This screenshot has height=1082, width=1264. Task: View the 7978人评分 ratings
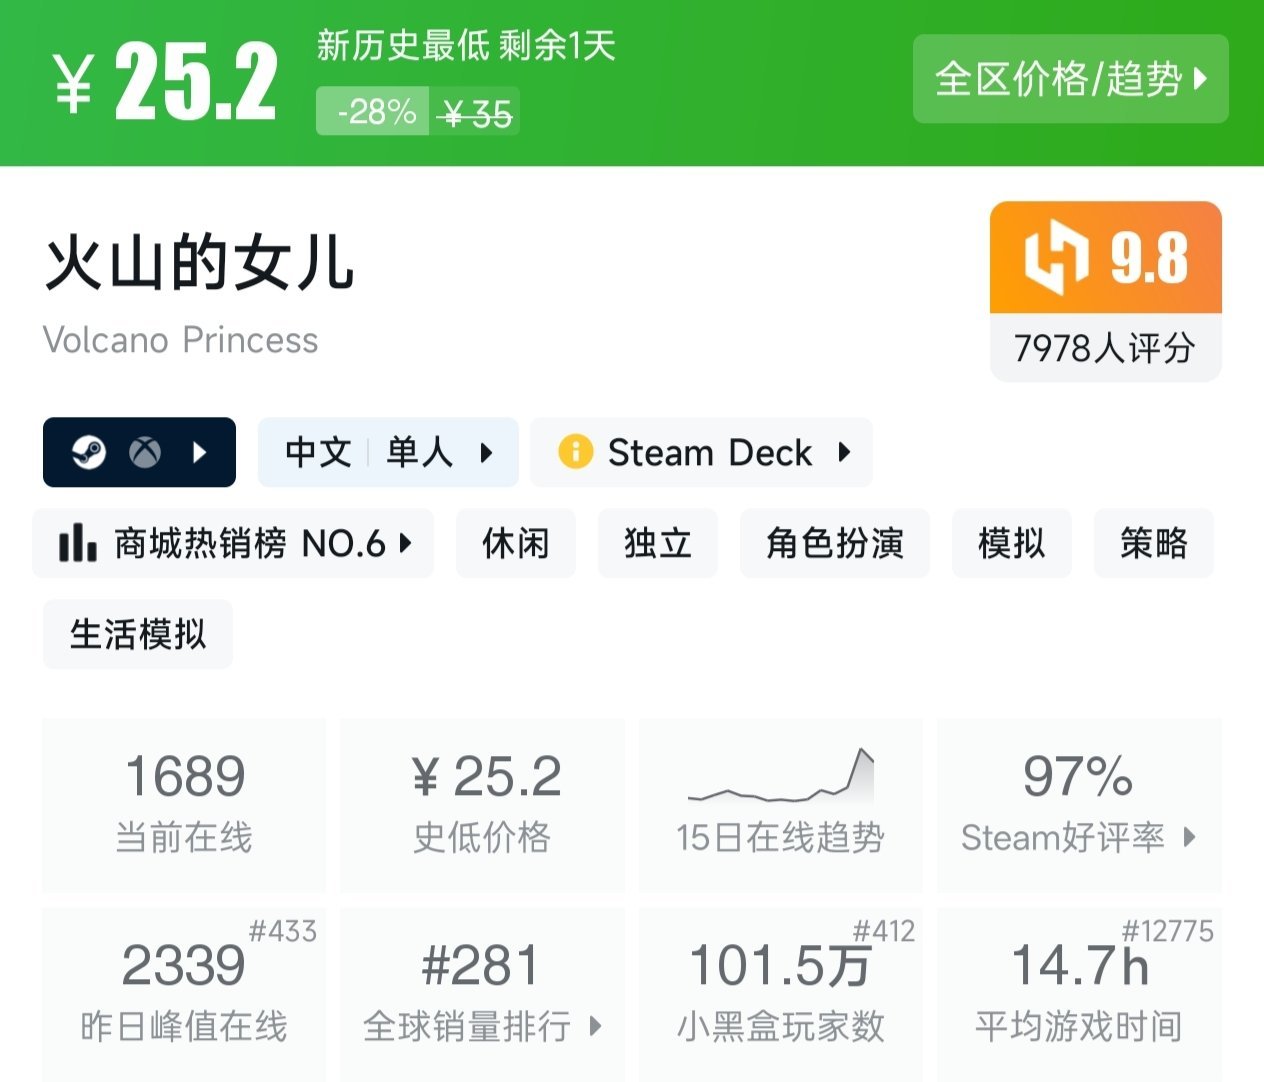point(1105,348)
